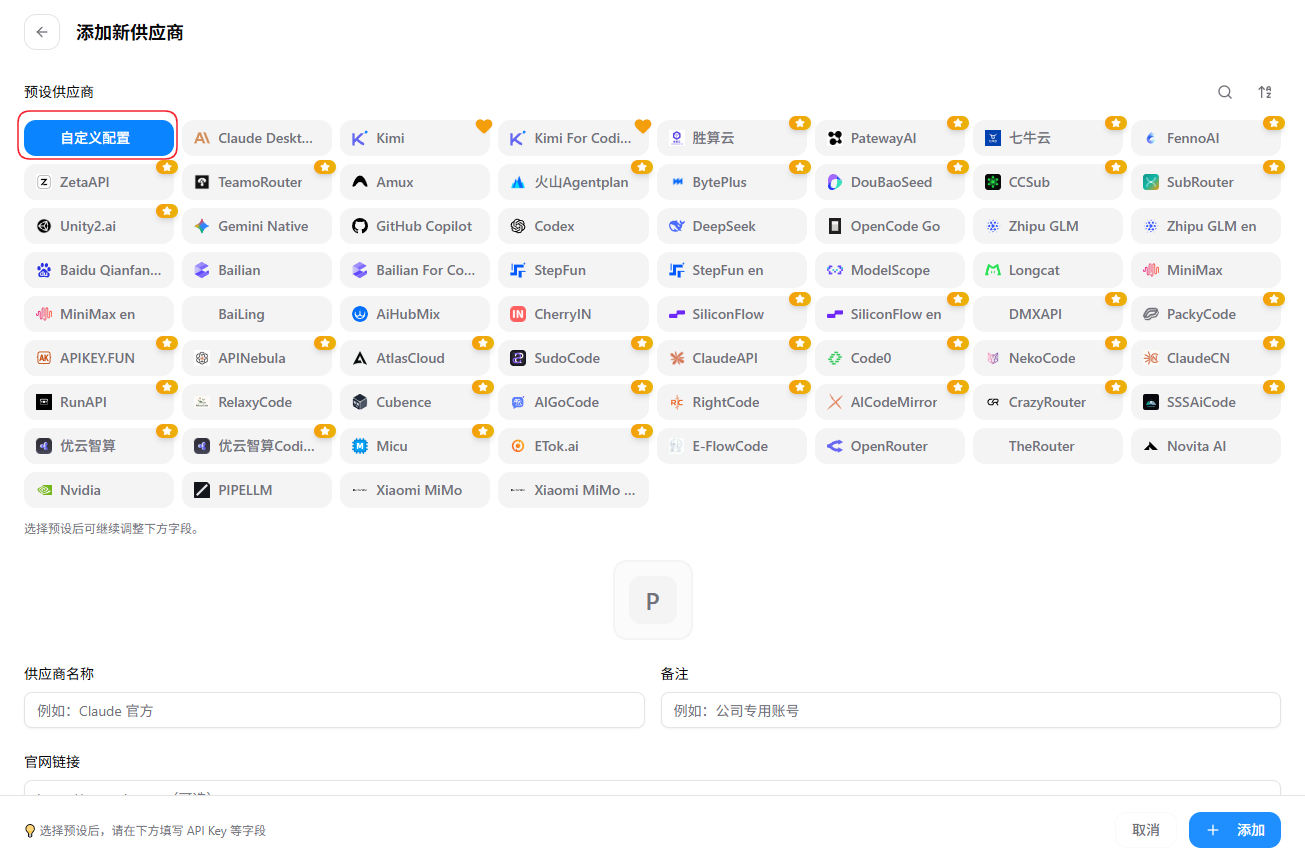Select the BaiLing preset
Viewport: 1305px width, 864px height.
257,314
